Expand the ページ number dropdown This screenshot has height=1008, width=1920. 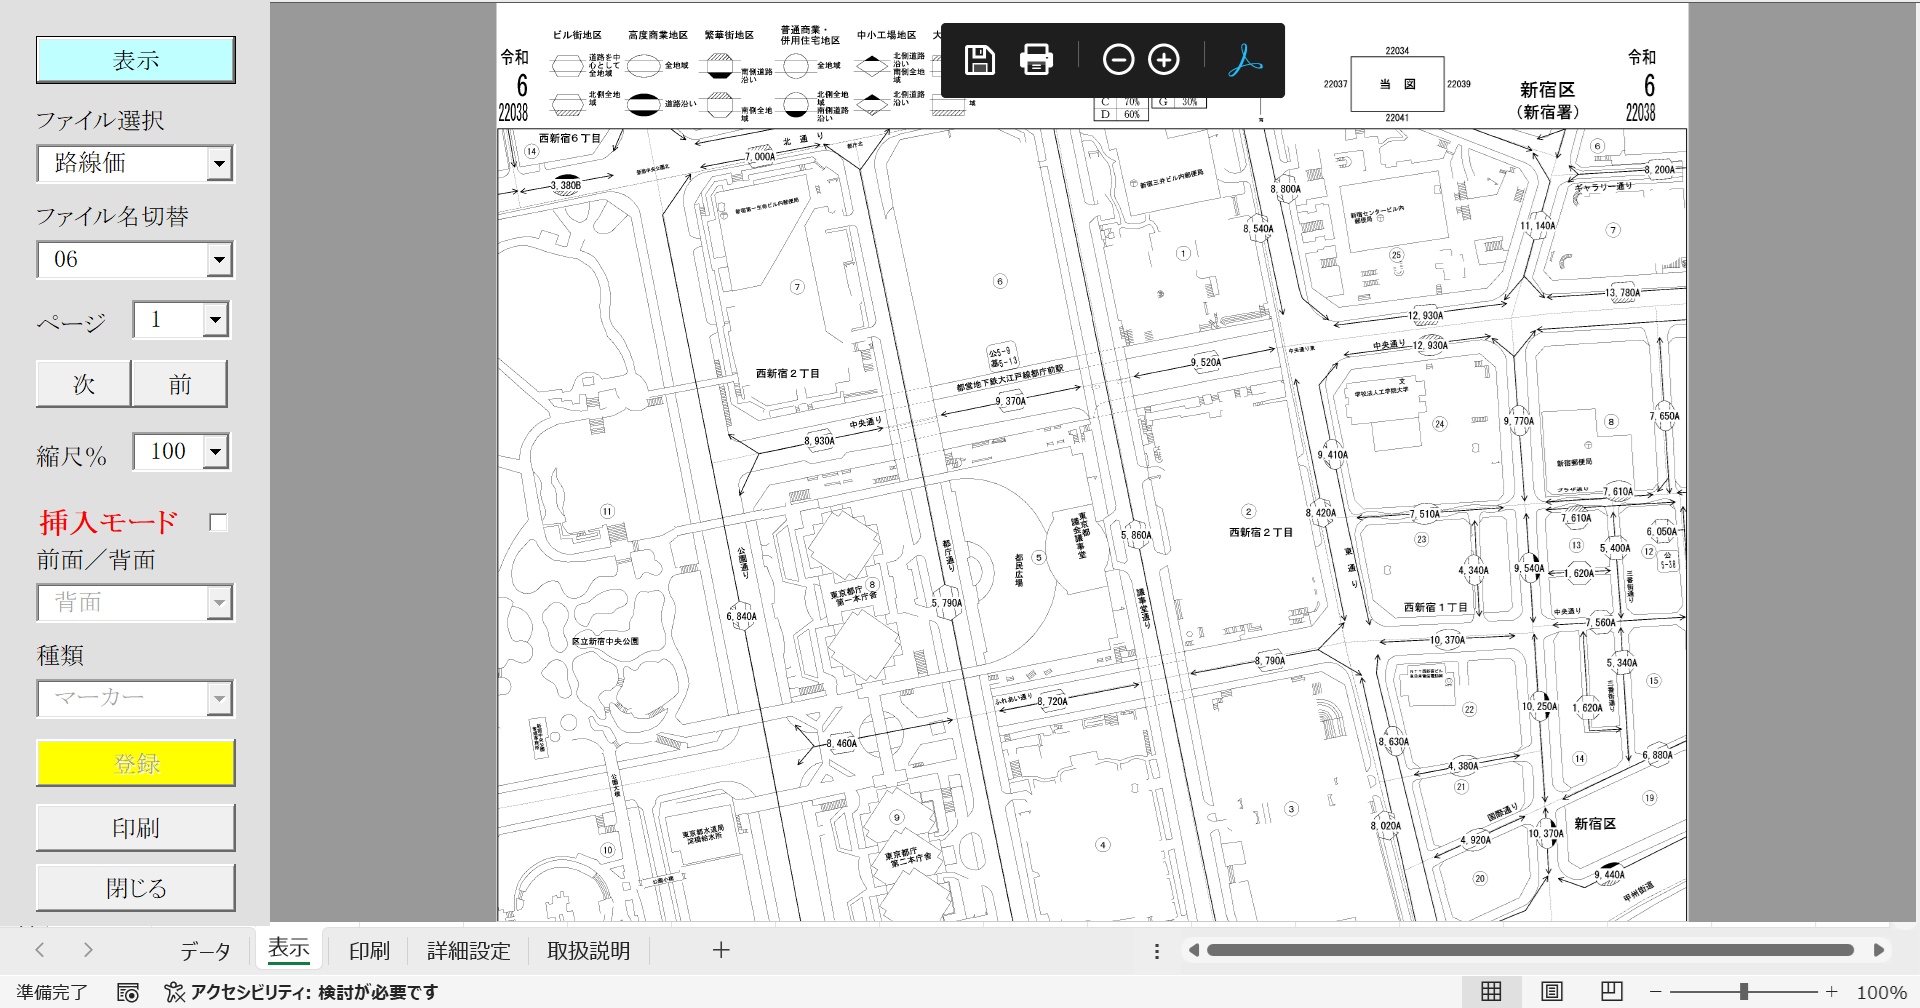(215, 320)
